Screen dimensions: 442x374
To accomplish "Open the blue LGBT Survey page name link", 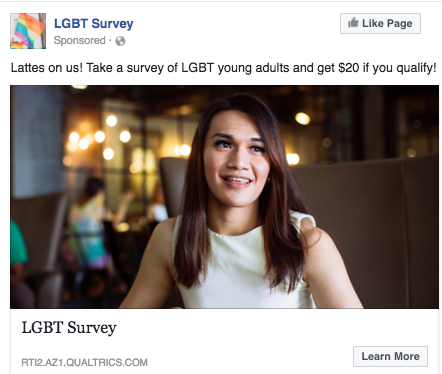I will tap(94, 24).
